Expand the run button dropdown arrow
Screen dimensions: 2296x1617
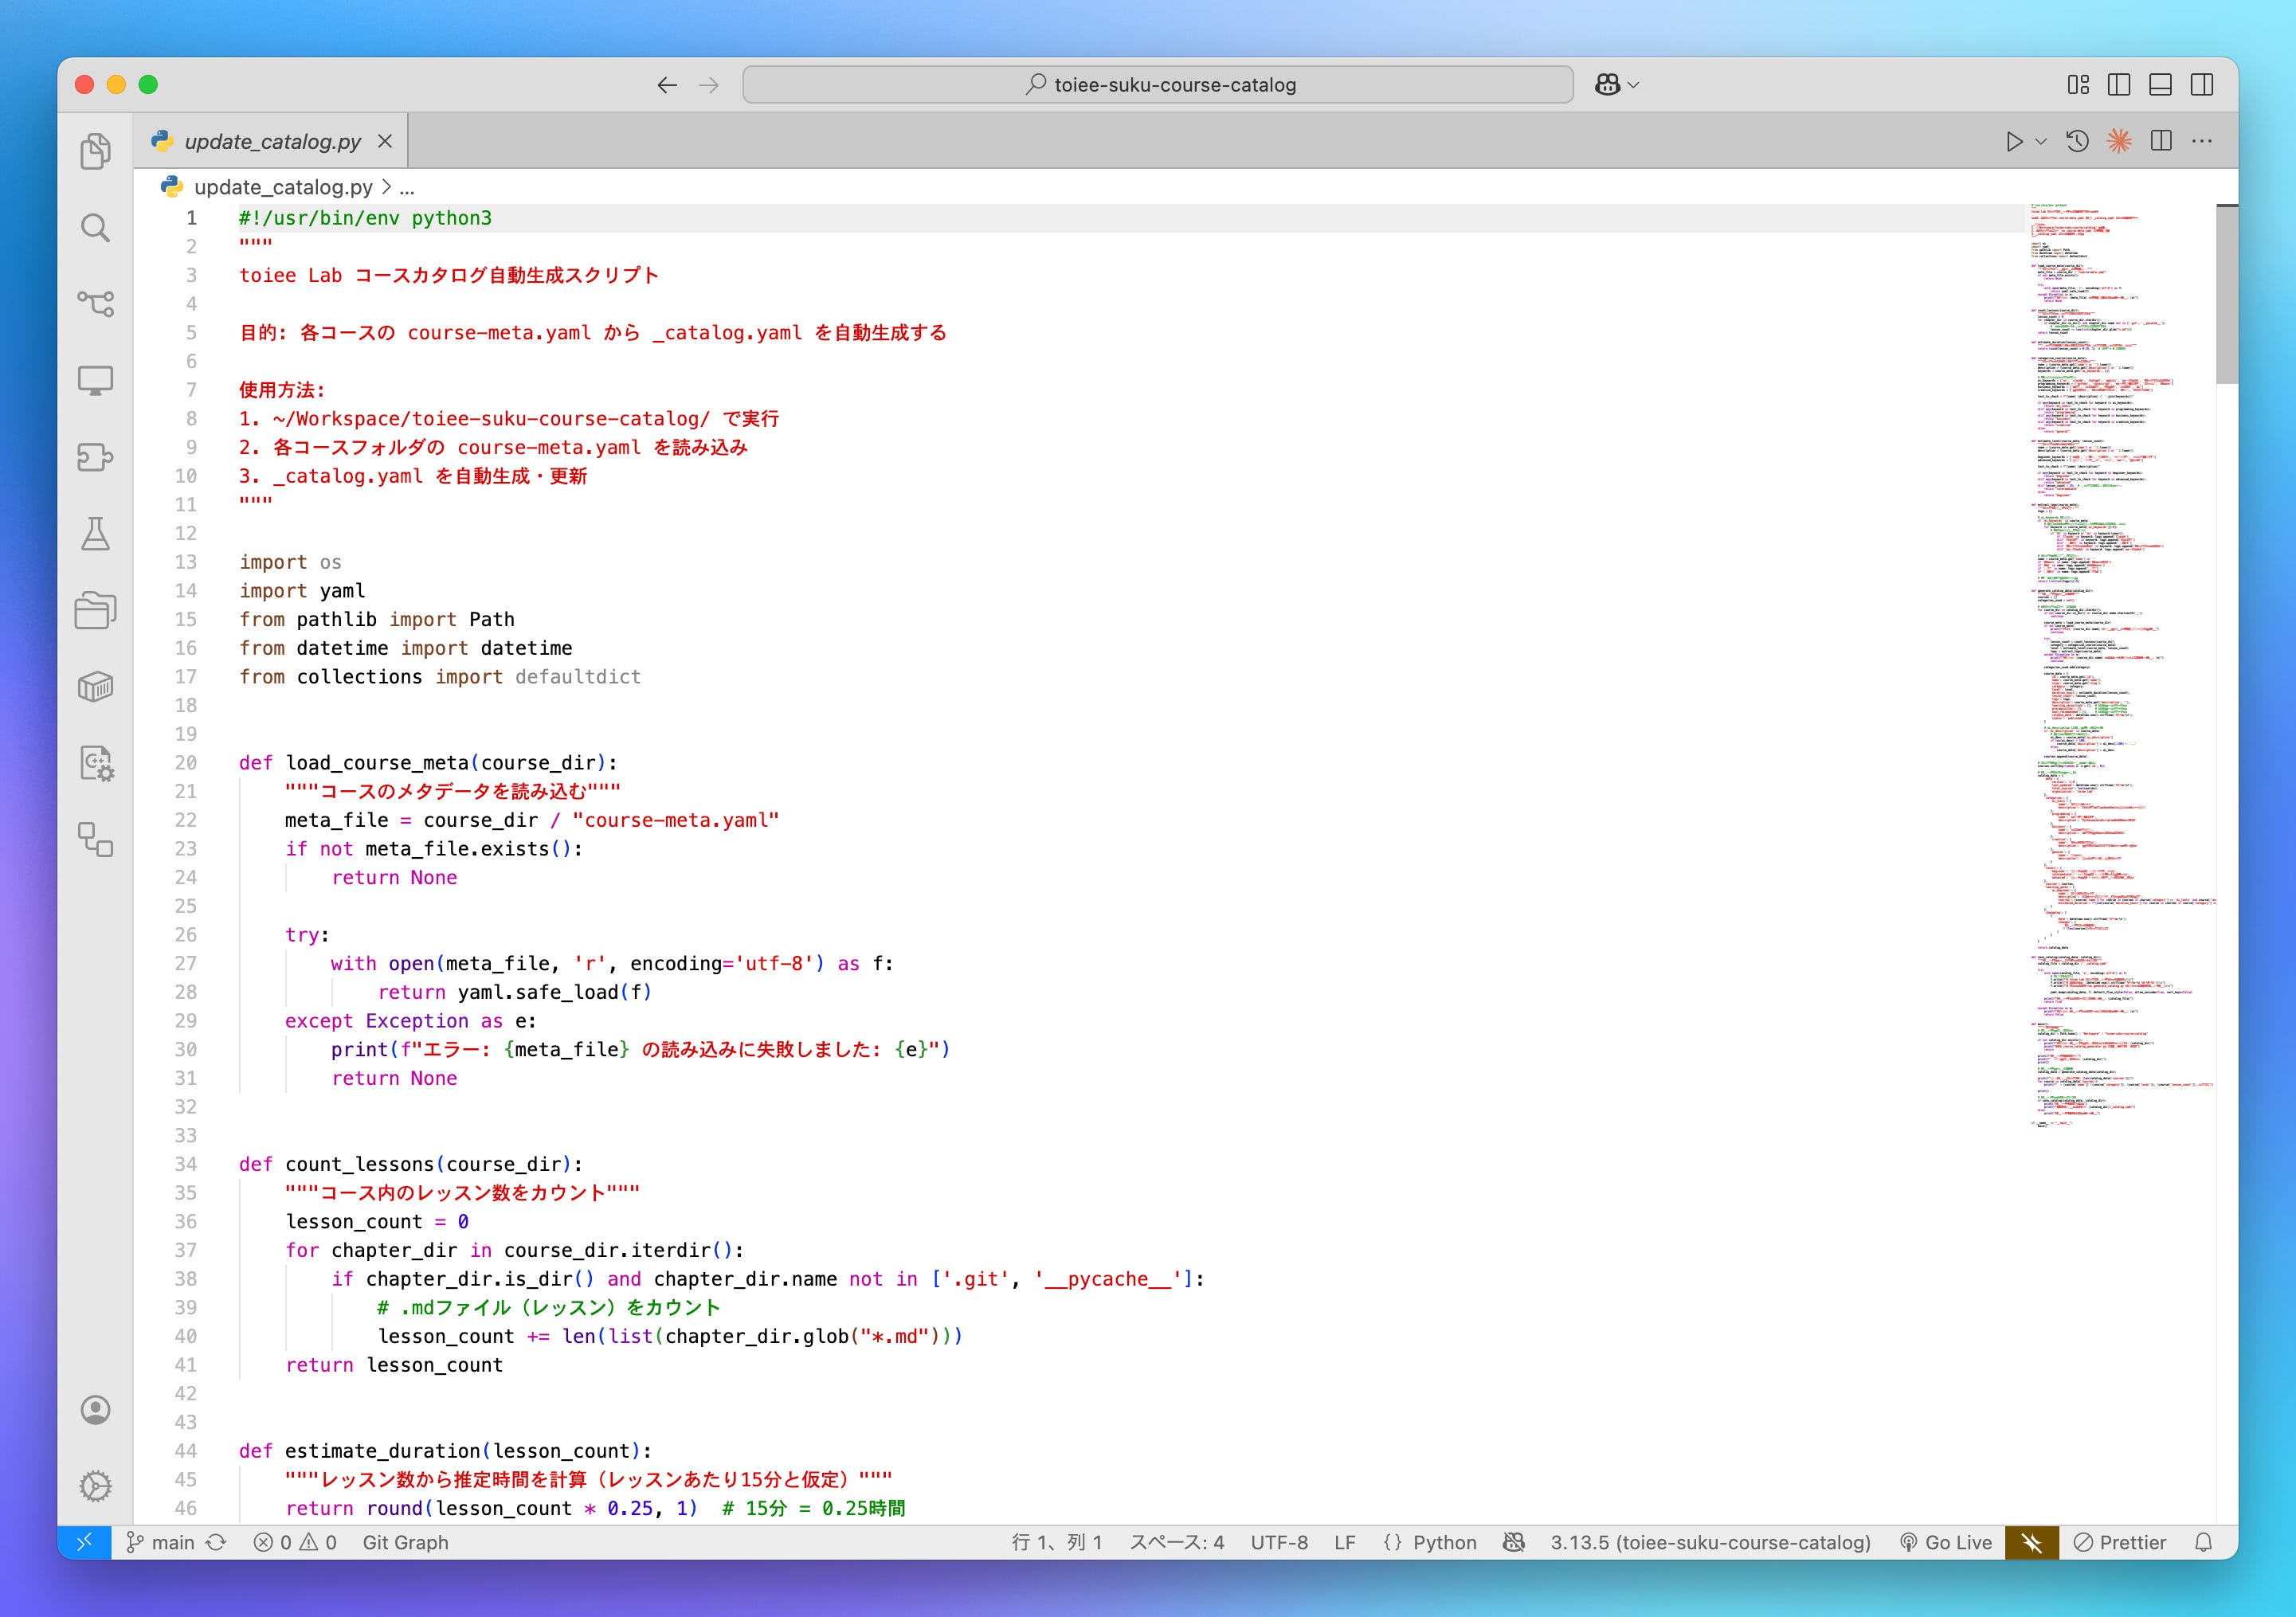pos(2041,141)
